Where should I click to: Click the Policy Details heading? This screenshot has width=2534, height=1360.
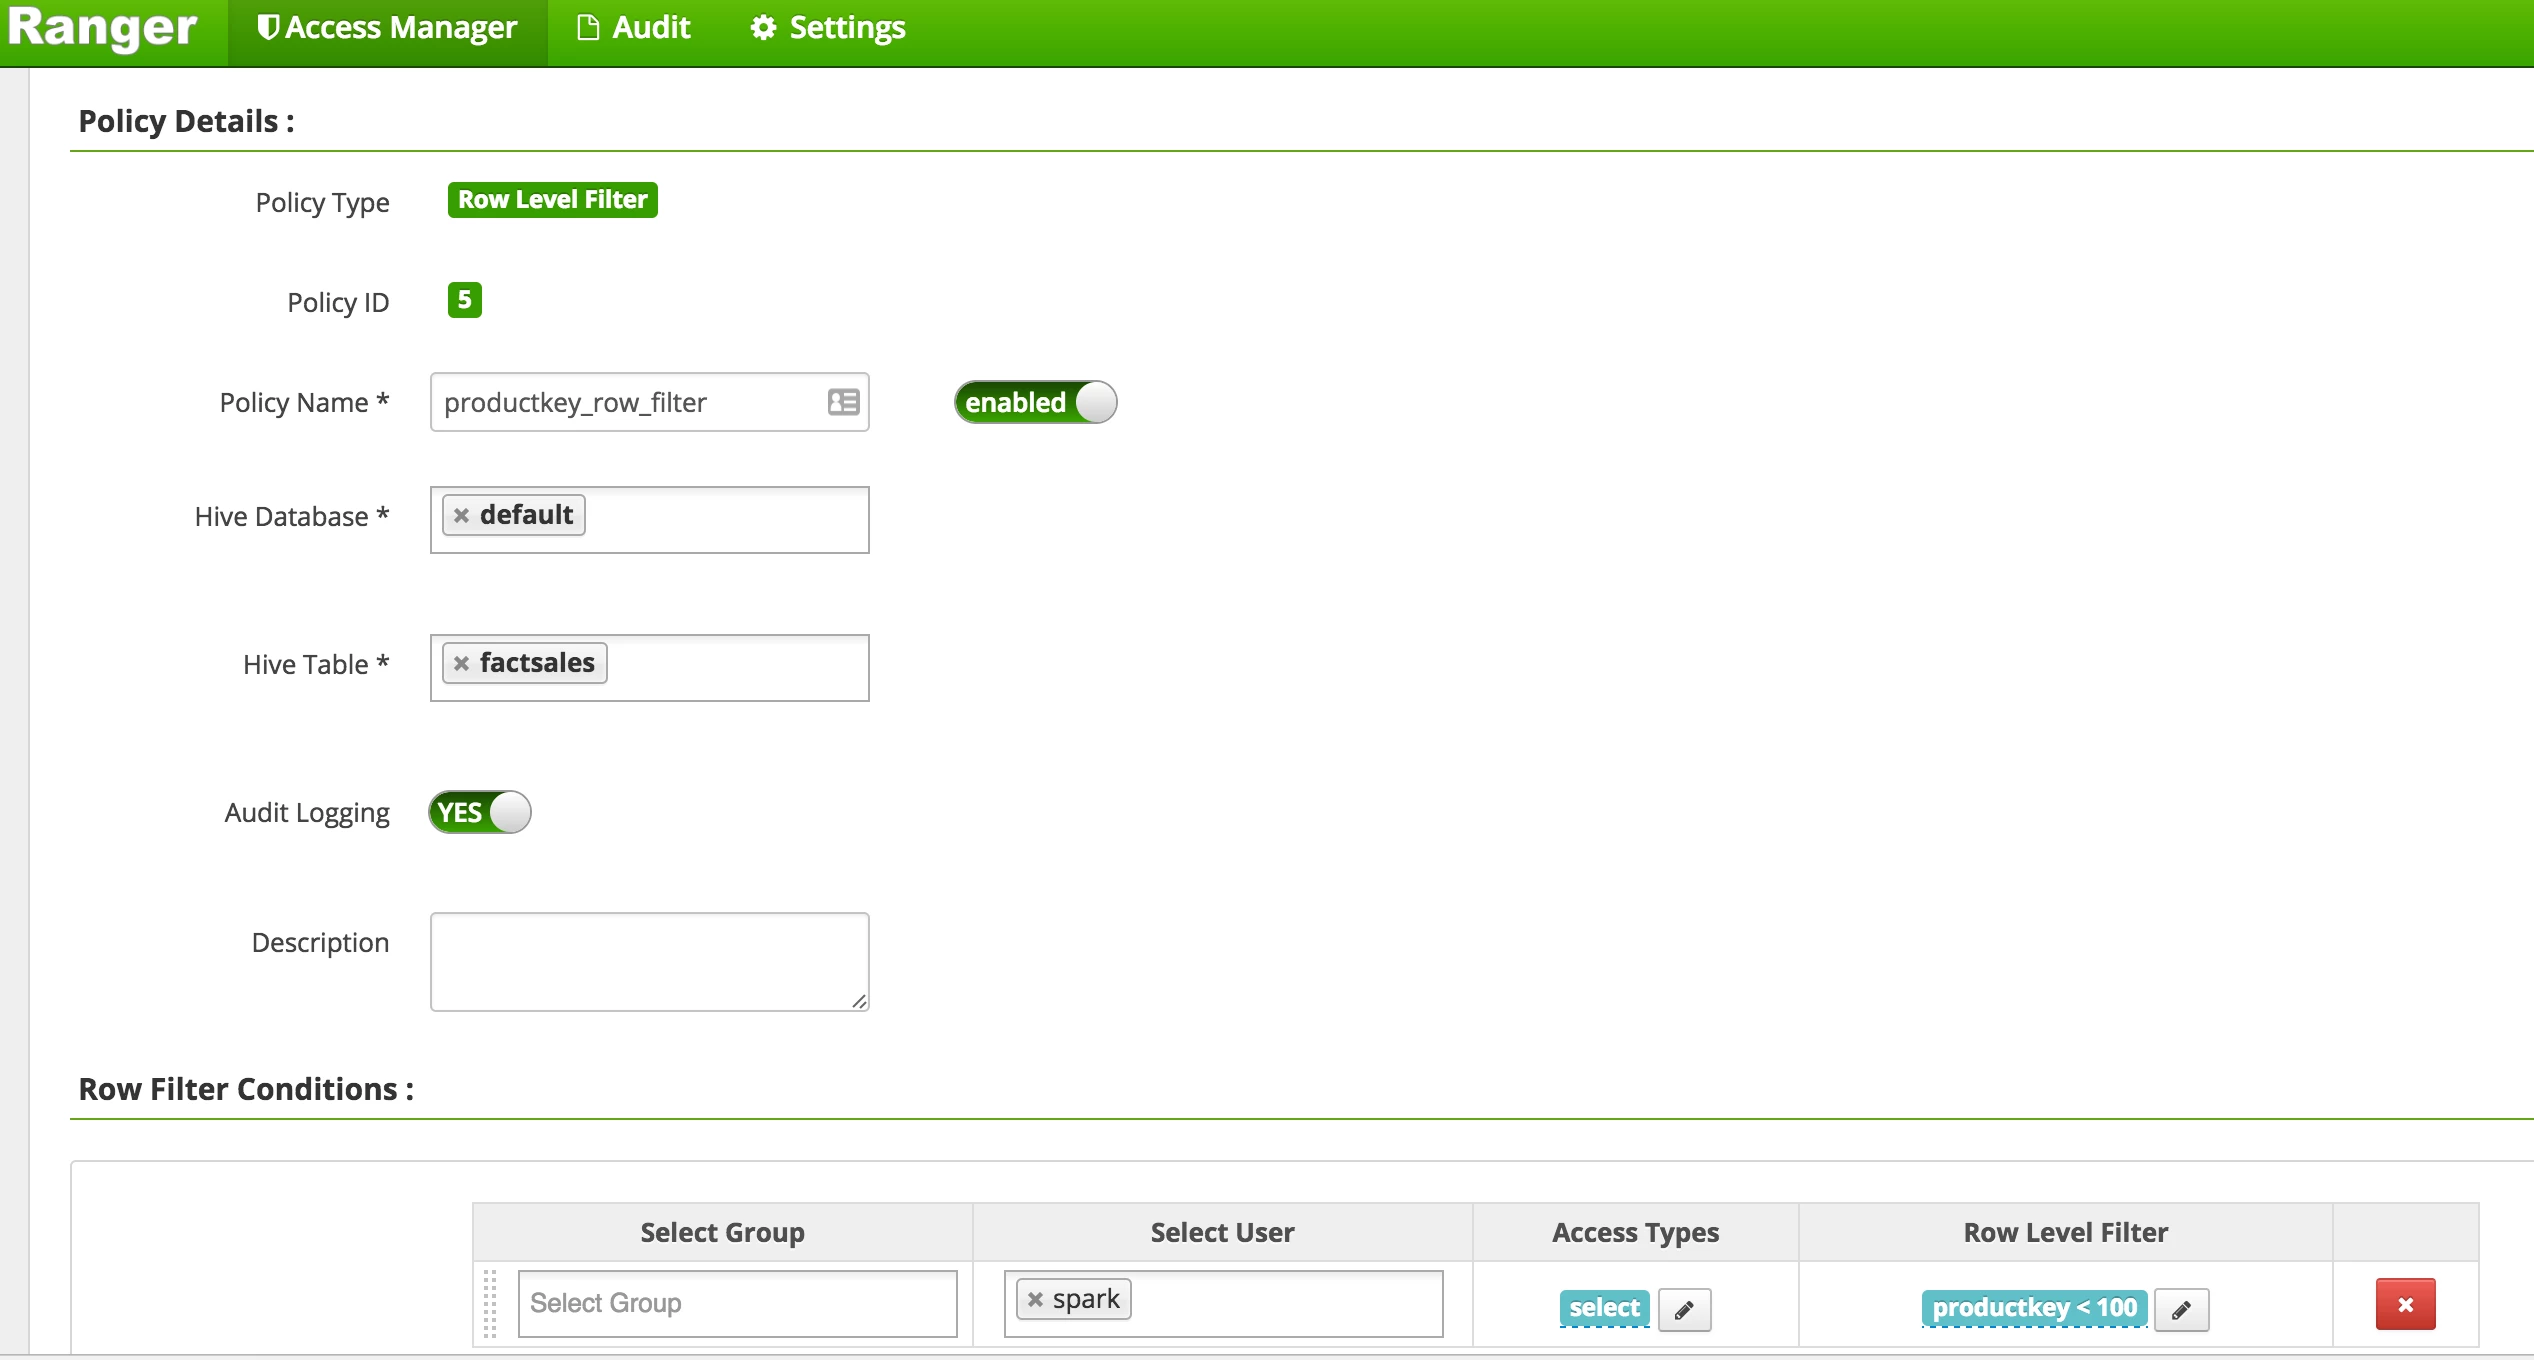tap(186, 122)
